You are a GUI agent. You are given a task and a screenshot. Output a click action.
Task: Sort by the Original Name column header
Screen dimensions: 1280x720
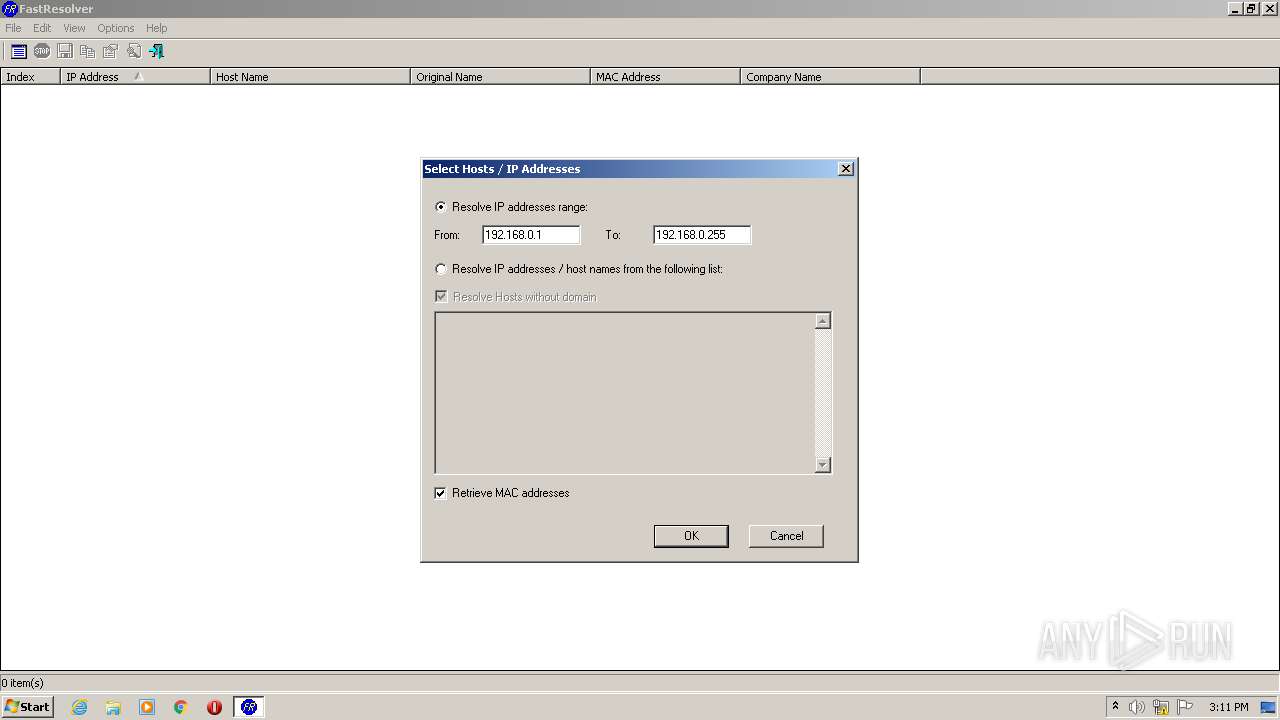tap(500, 77)
